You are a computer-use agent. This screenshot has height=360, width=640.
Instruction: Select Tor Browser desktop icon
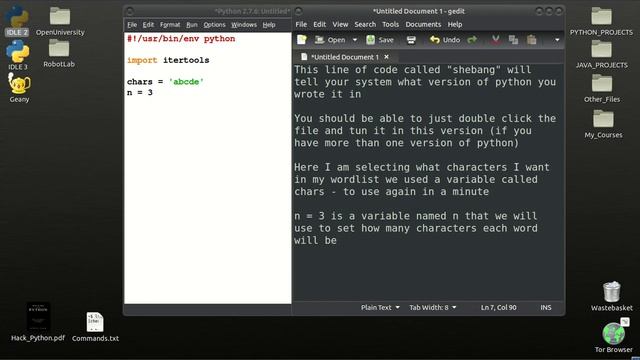[x=613, y=336]
